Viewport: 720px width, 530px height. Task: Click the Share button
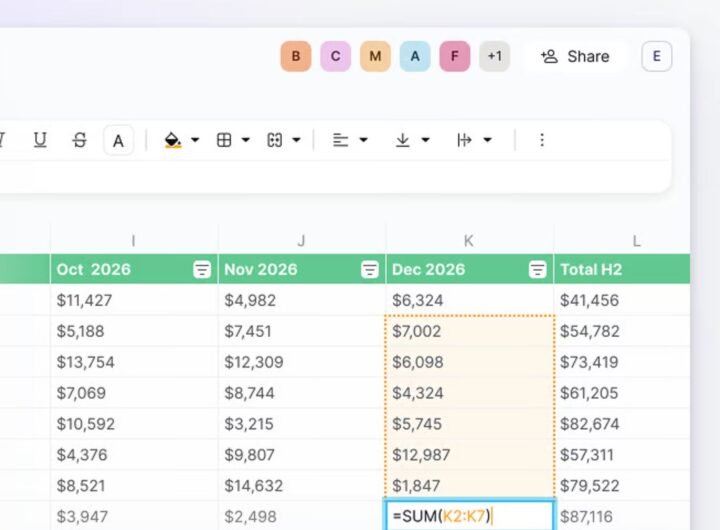tap(575, 56)
